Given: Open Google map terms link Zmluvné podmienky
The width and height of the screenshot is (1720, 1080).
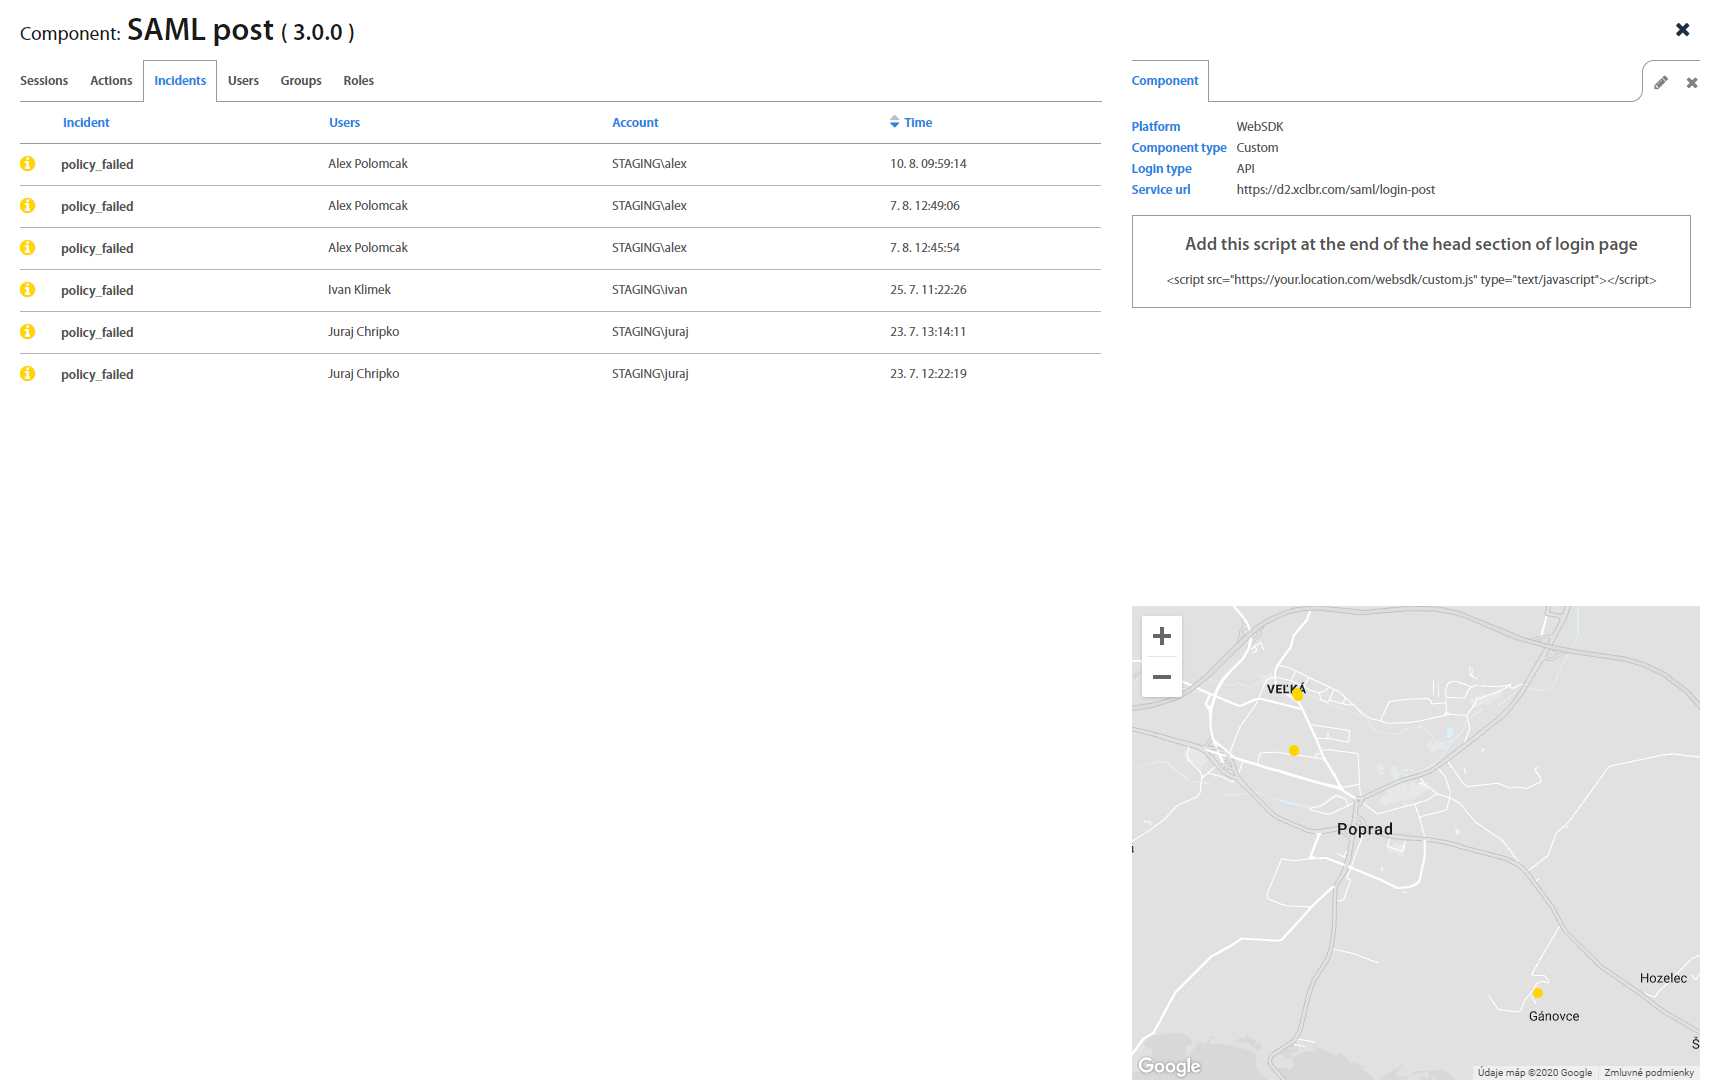Looking at the screenshot, I should (1649, 1072).
